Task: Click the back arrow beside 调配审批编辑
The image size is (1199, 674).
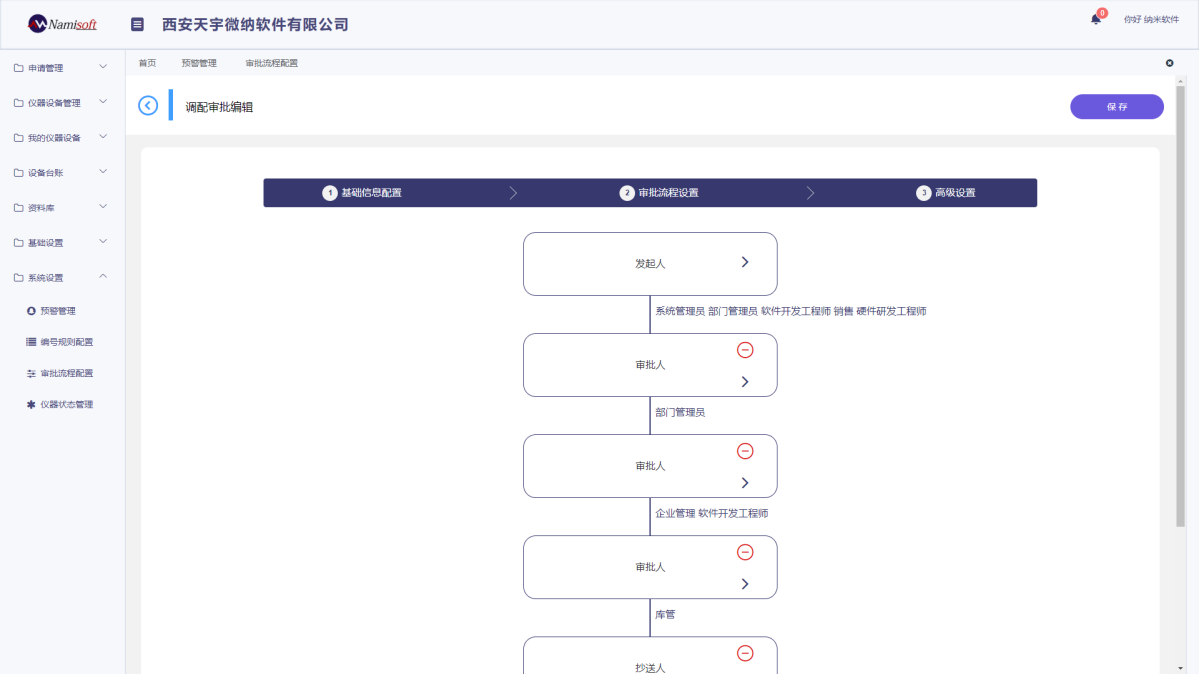Action: pos(147,105)
